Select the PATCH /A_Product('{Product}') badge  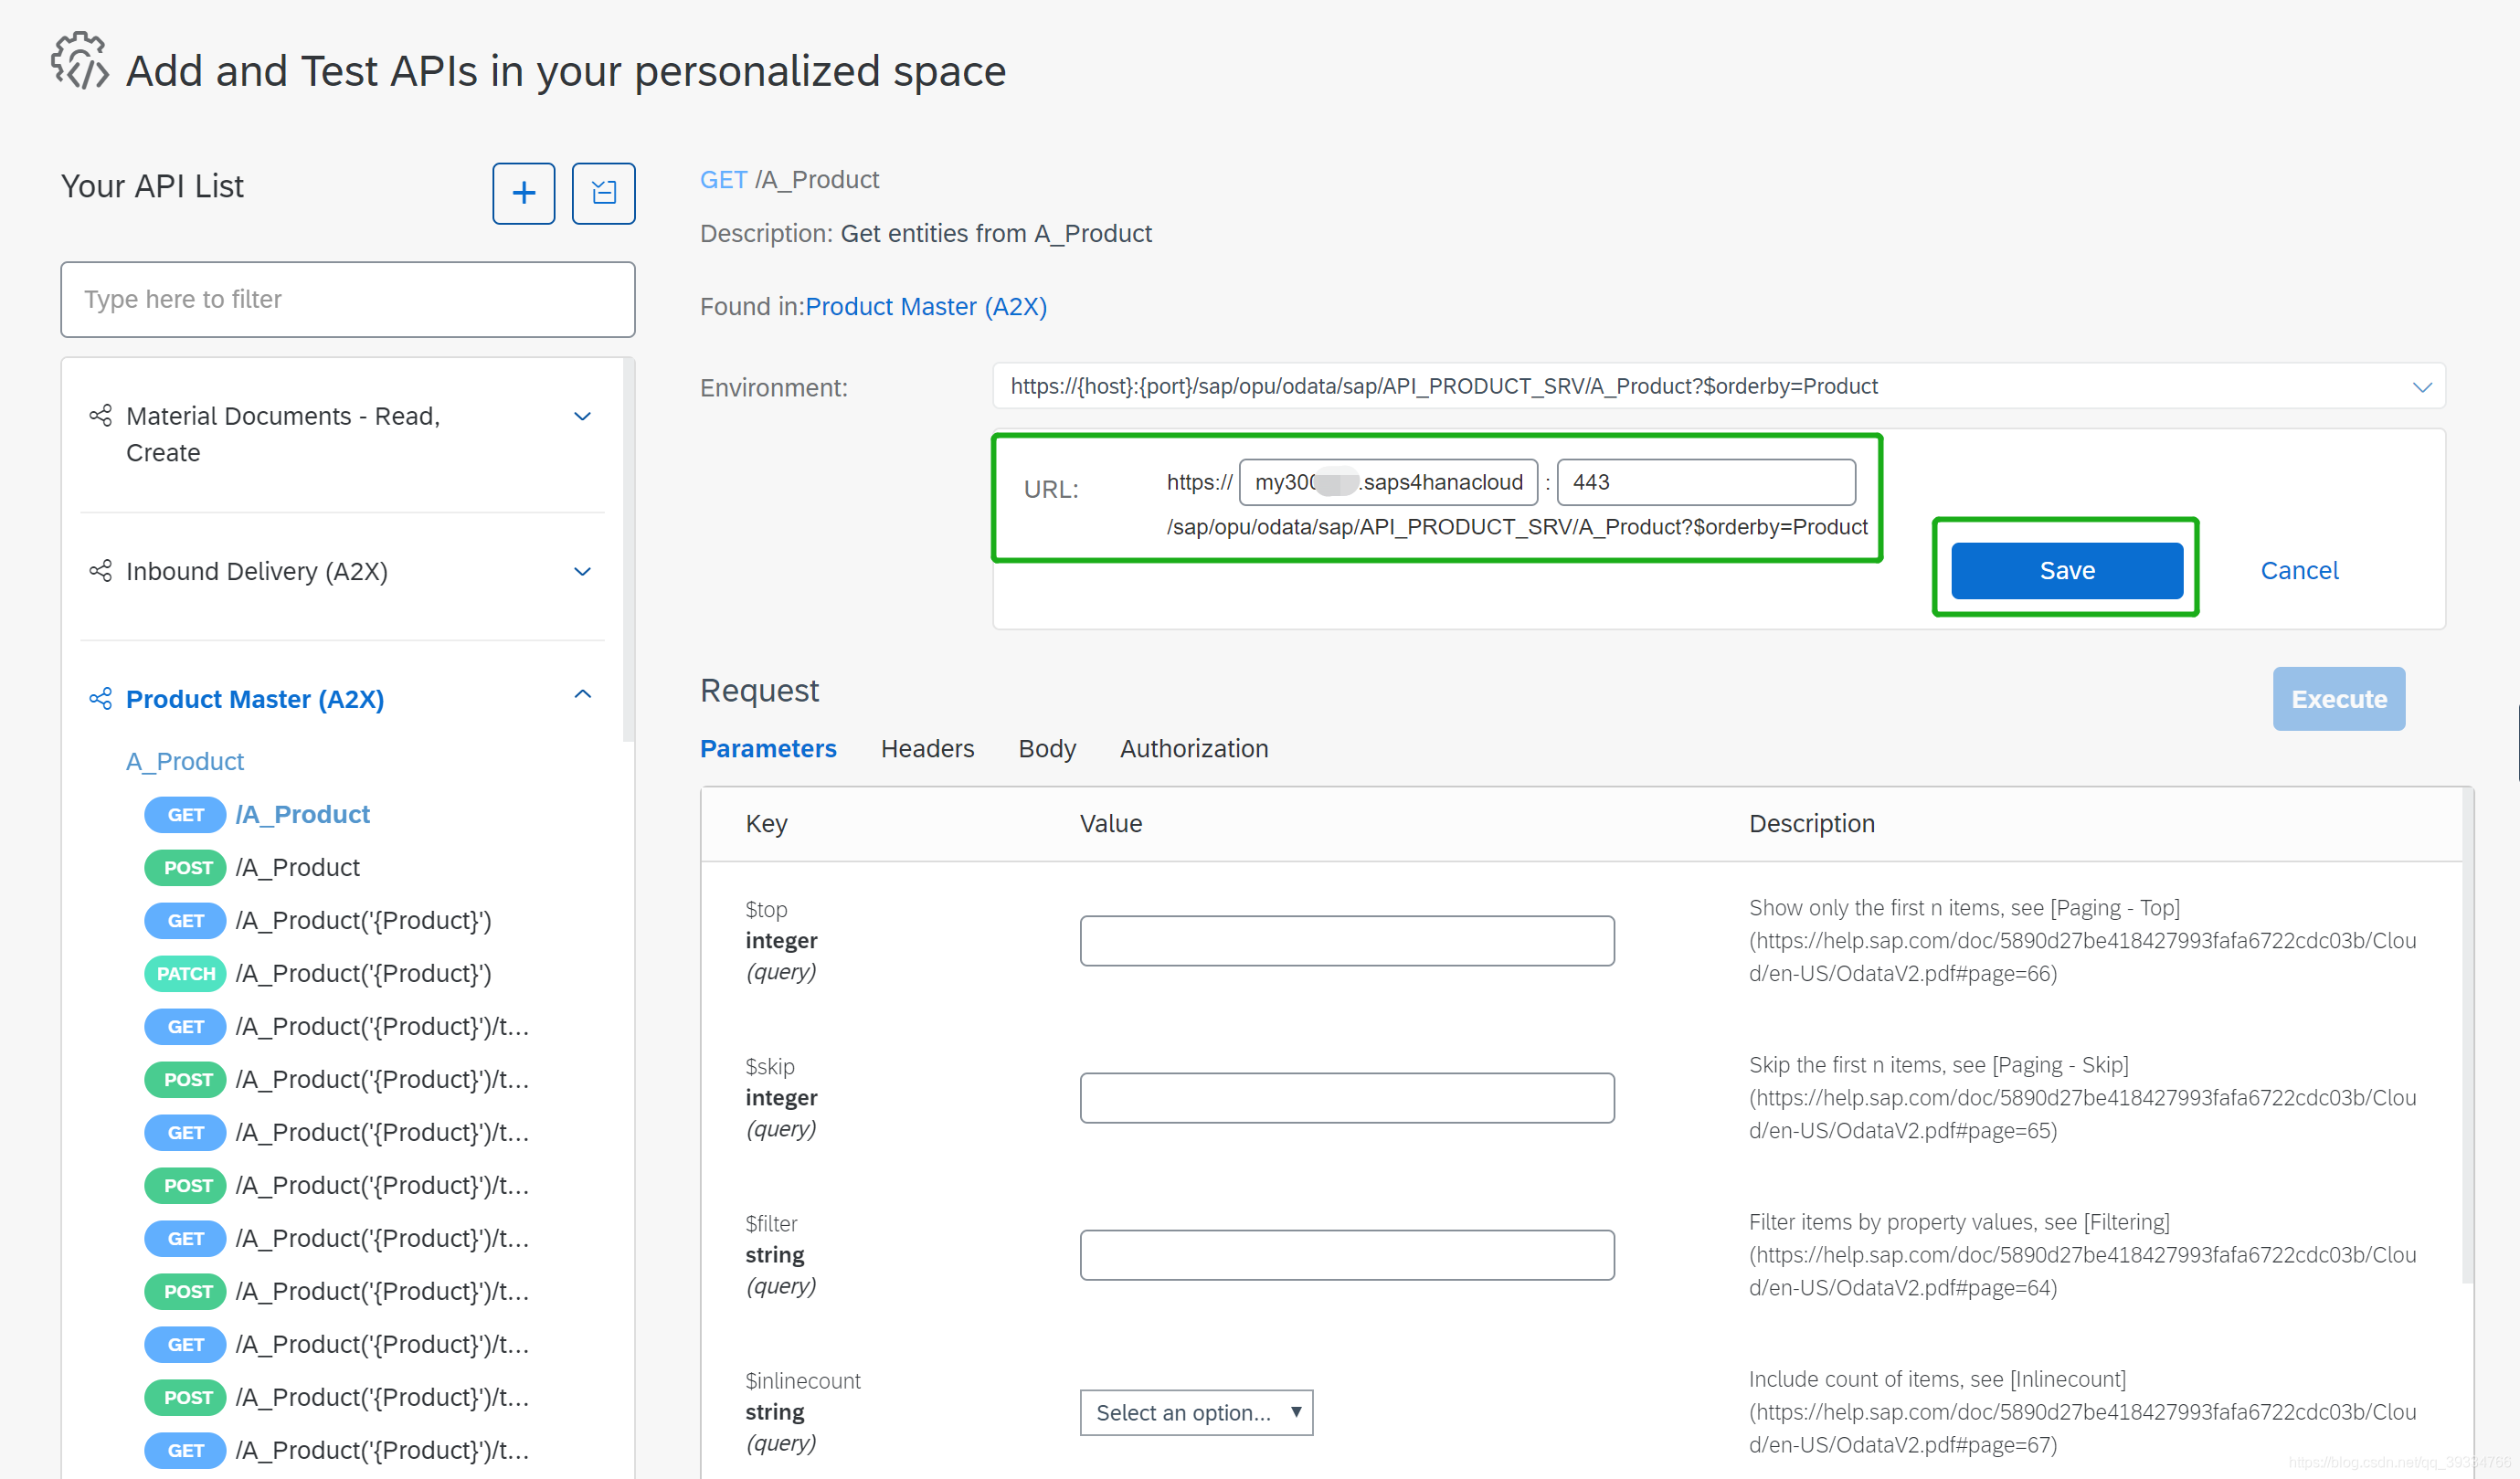pos(185,973)
